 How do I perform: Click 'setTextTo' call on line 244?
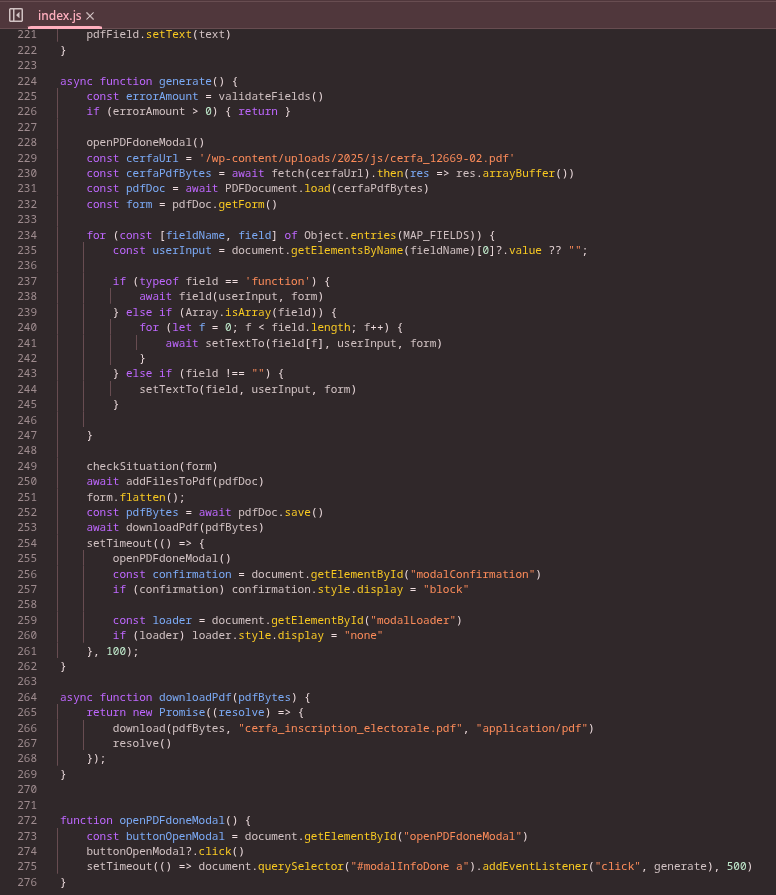click(x=169, y=389)
